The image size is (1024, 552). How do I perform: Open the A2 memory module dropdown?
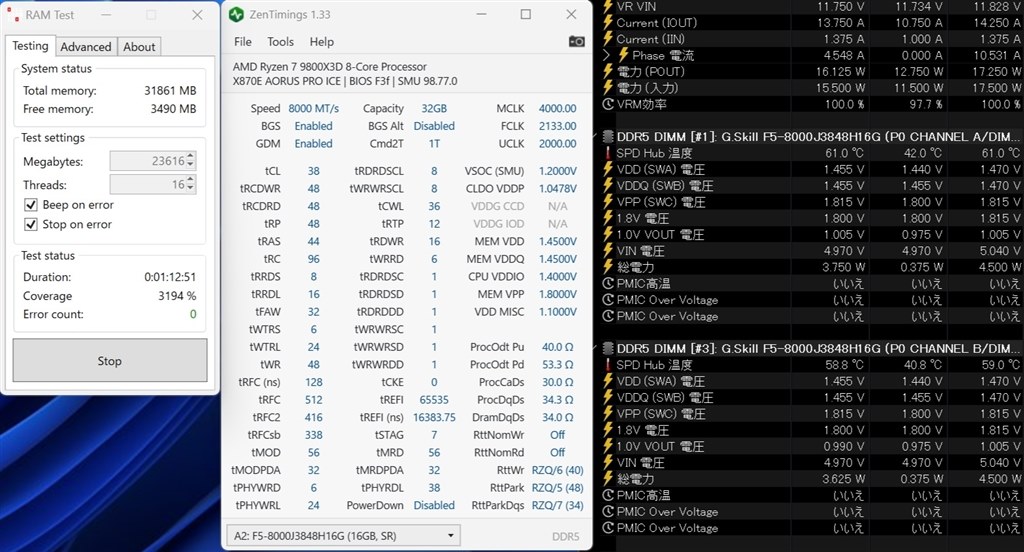(343, 536)
